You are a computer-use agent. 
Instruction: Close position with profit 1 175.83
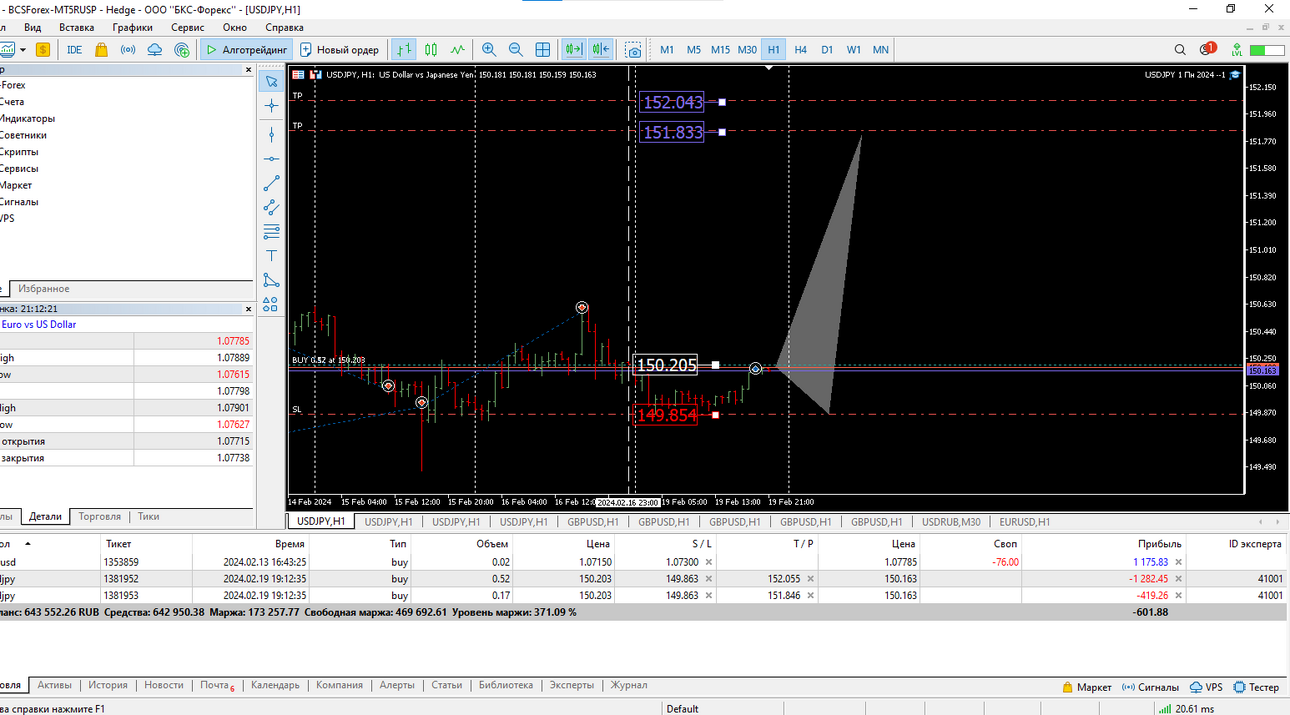click(x=1178, y=562)
